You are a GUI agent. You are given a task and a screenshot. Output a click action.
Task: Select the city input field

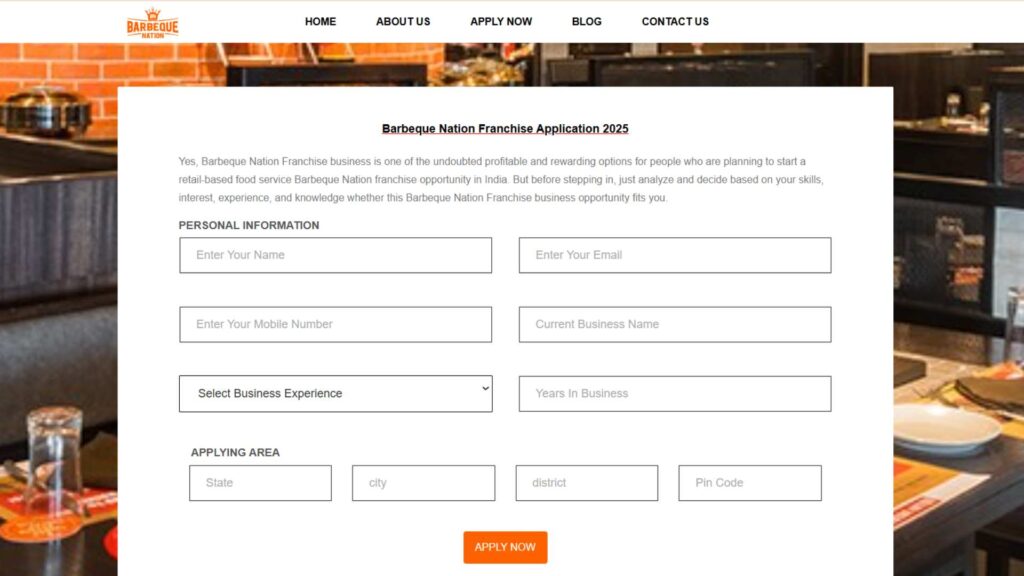(x=423, y=483)
